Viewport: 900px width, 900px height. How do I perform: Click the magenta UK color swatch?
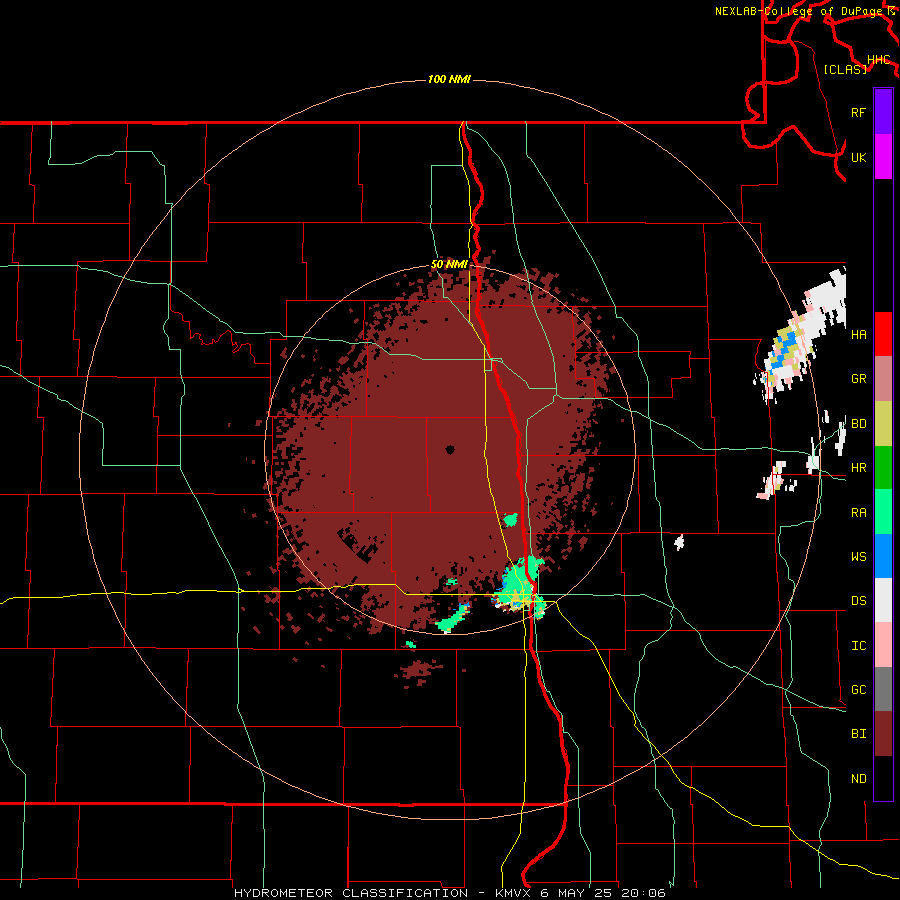click(883, 157)
